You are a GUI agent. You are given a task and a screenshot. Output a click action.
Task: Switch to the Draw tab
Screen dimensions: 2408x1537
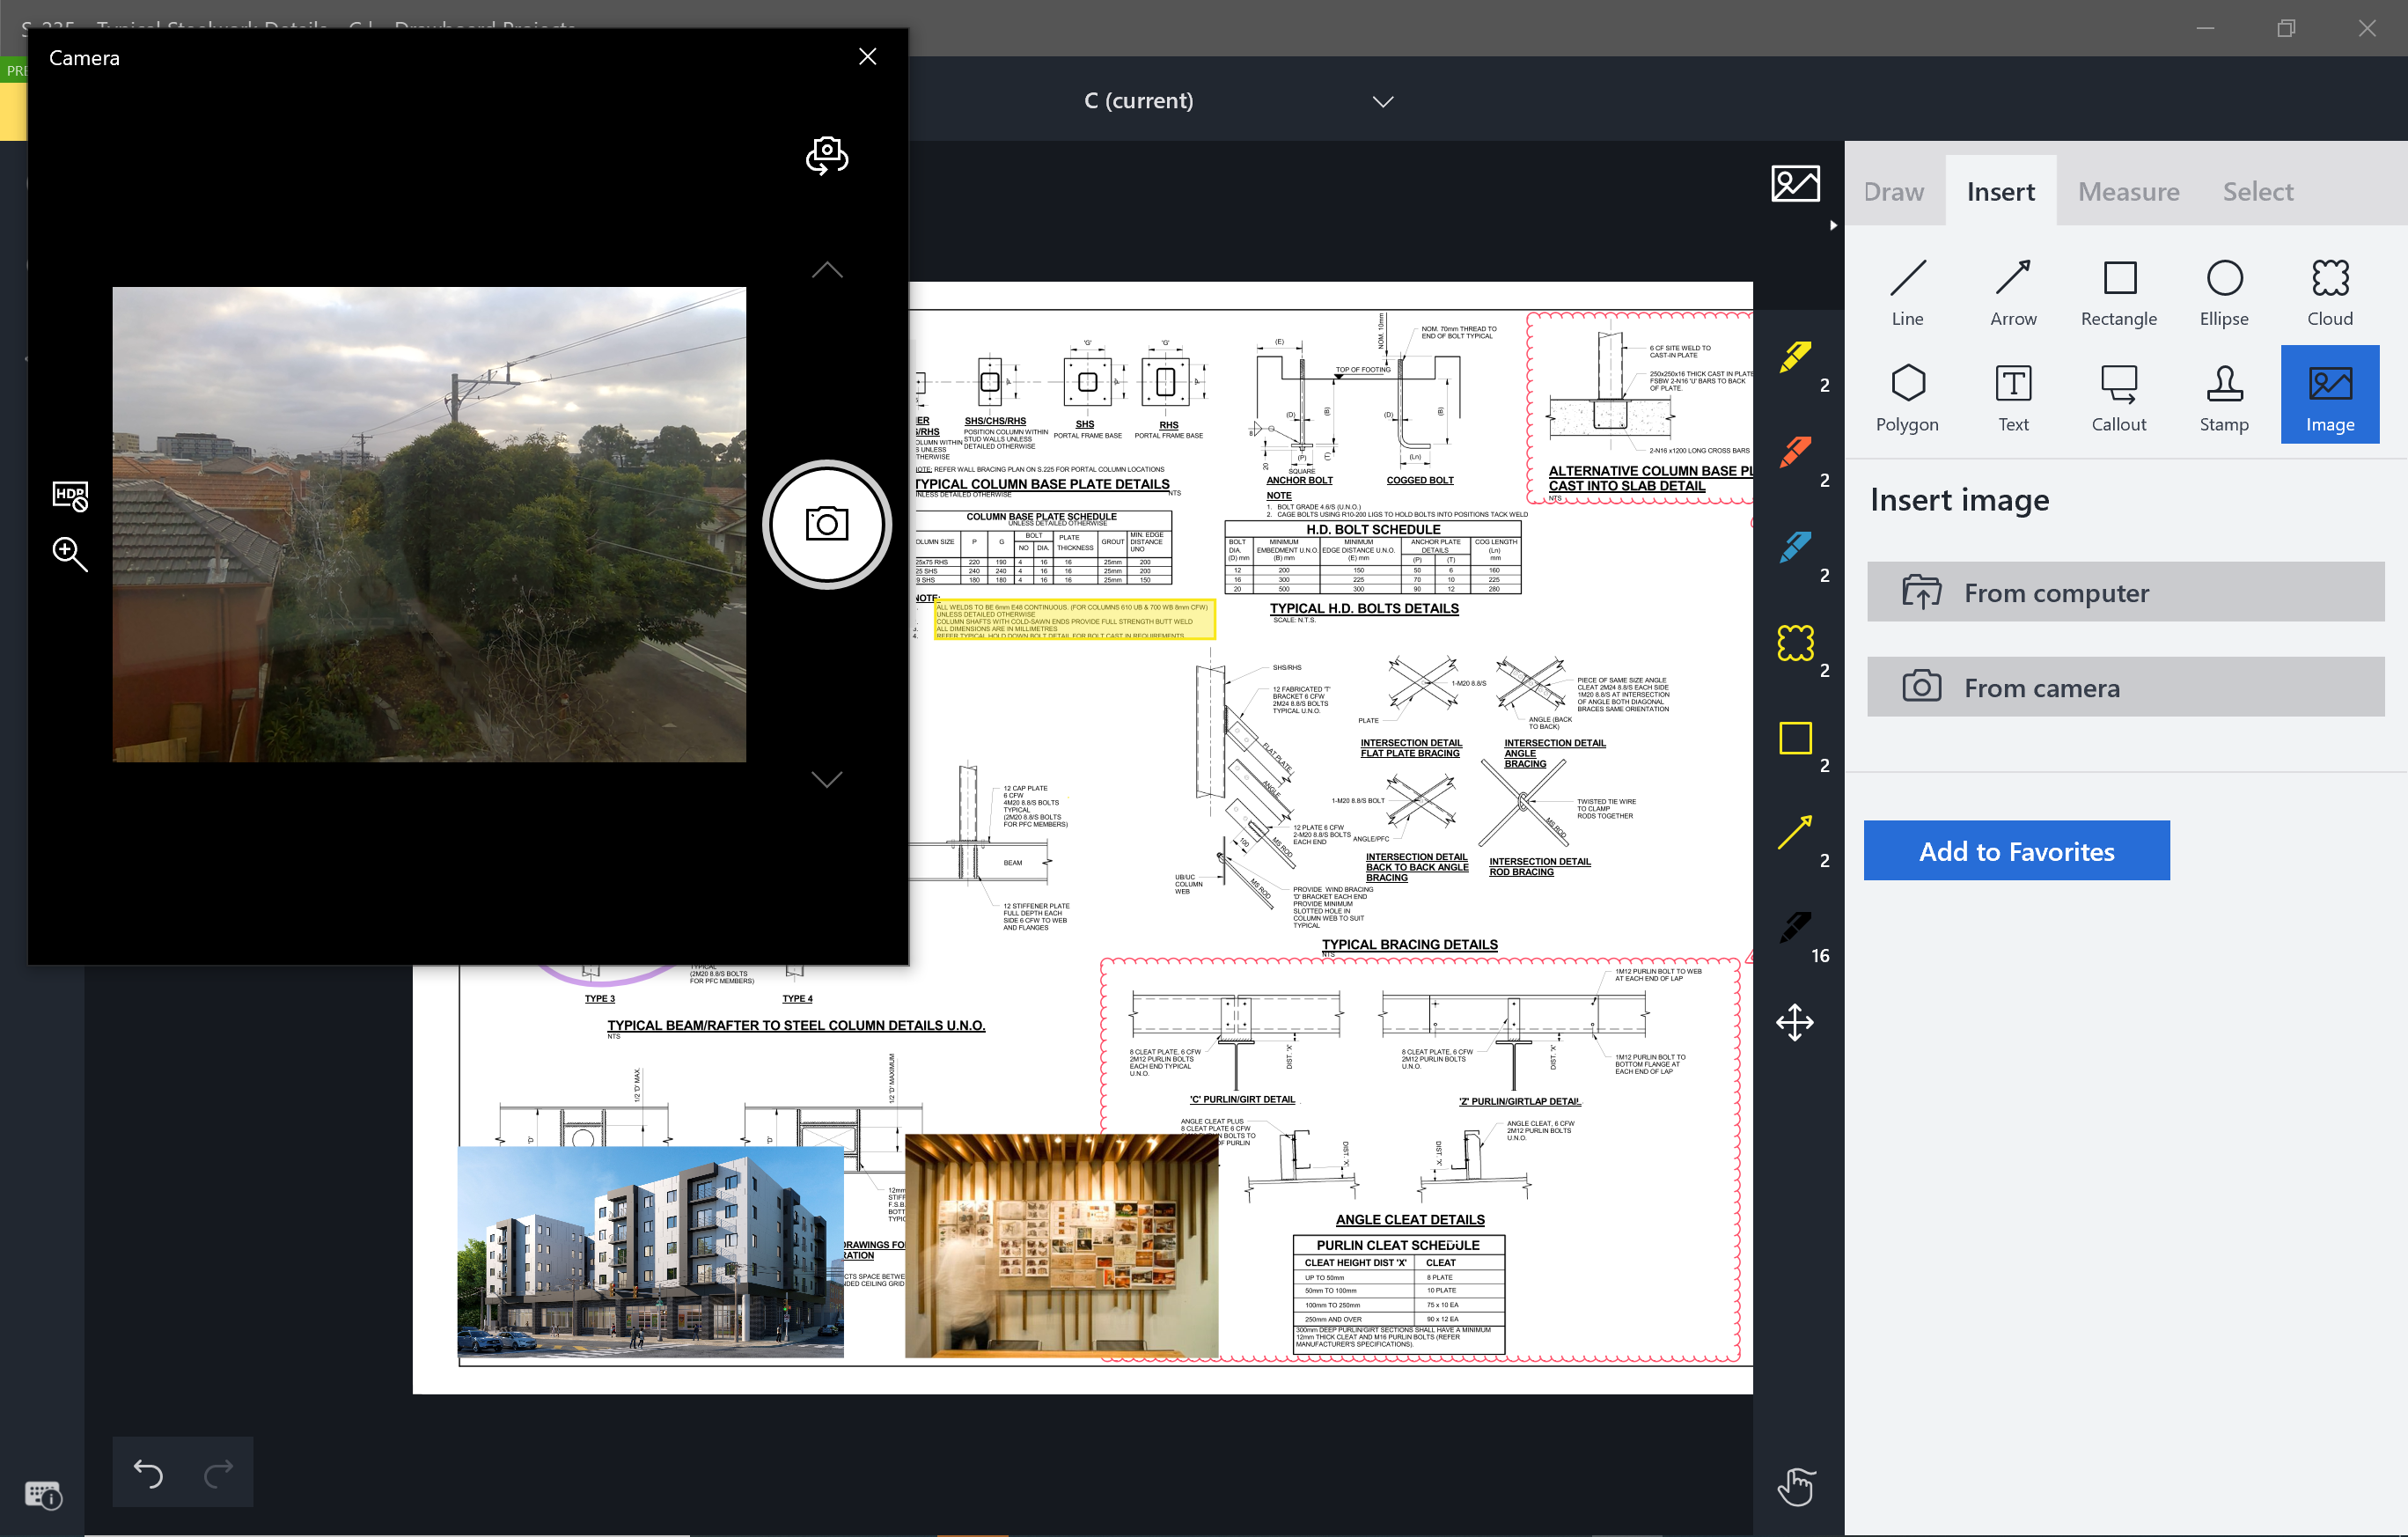click(1892, 189)
